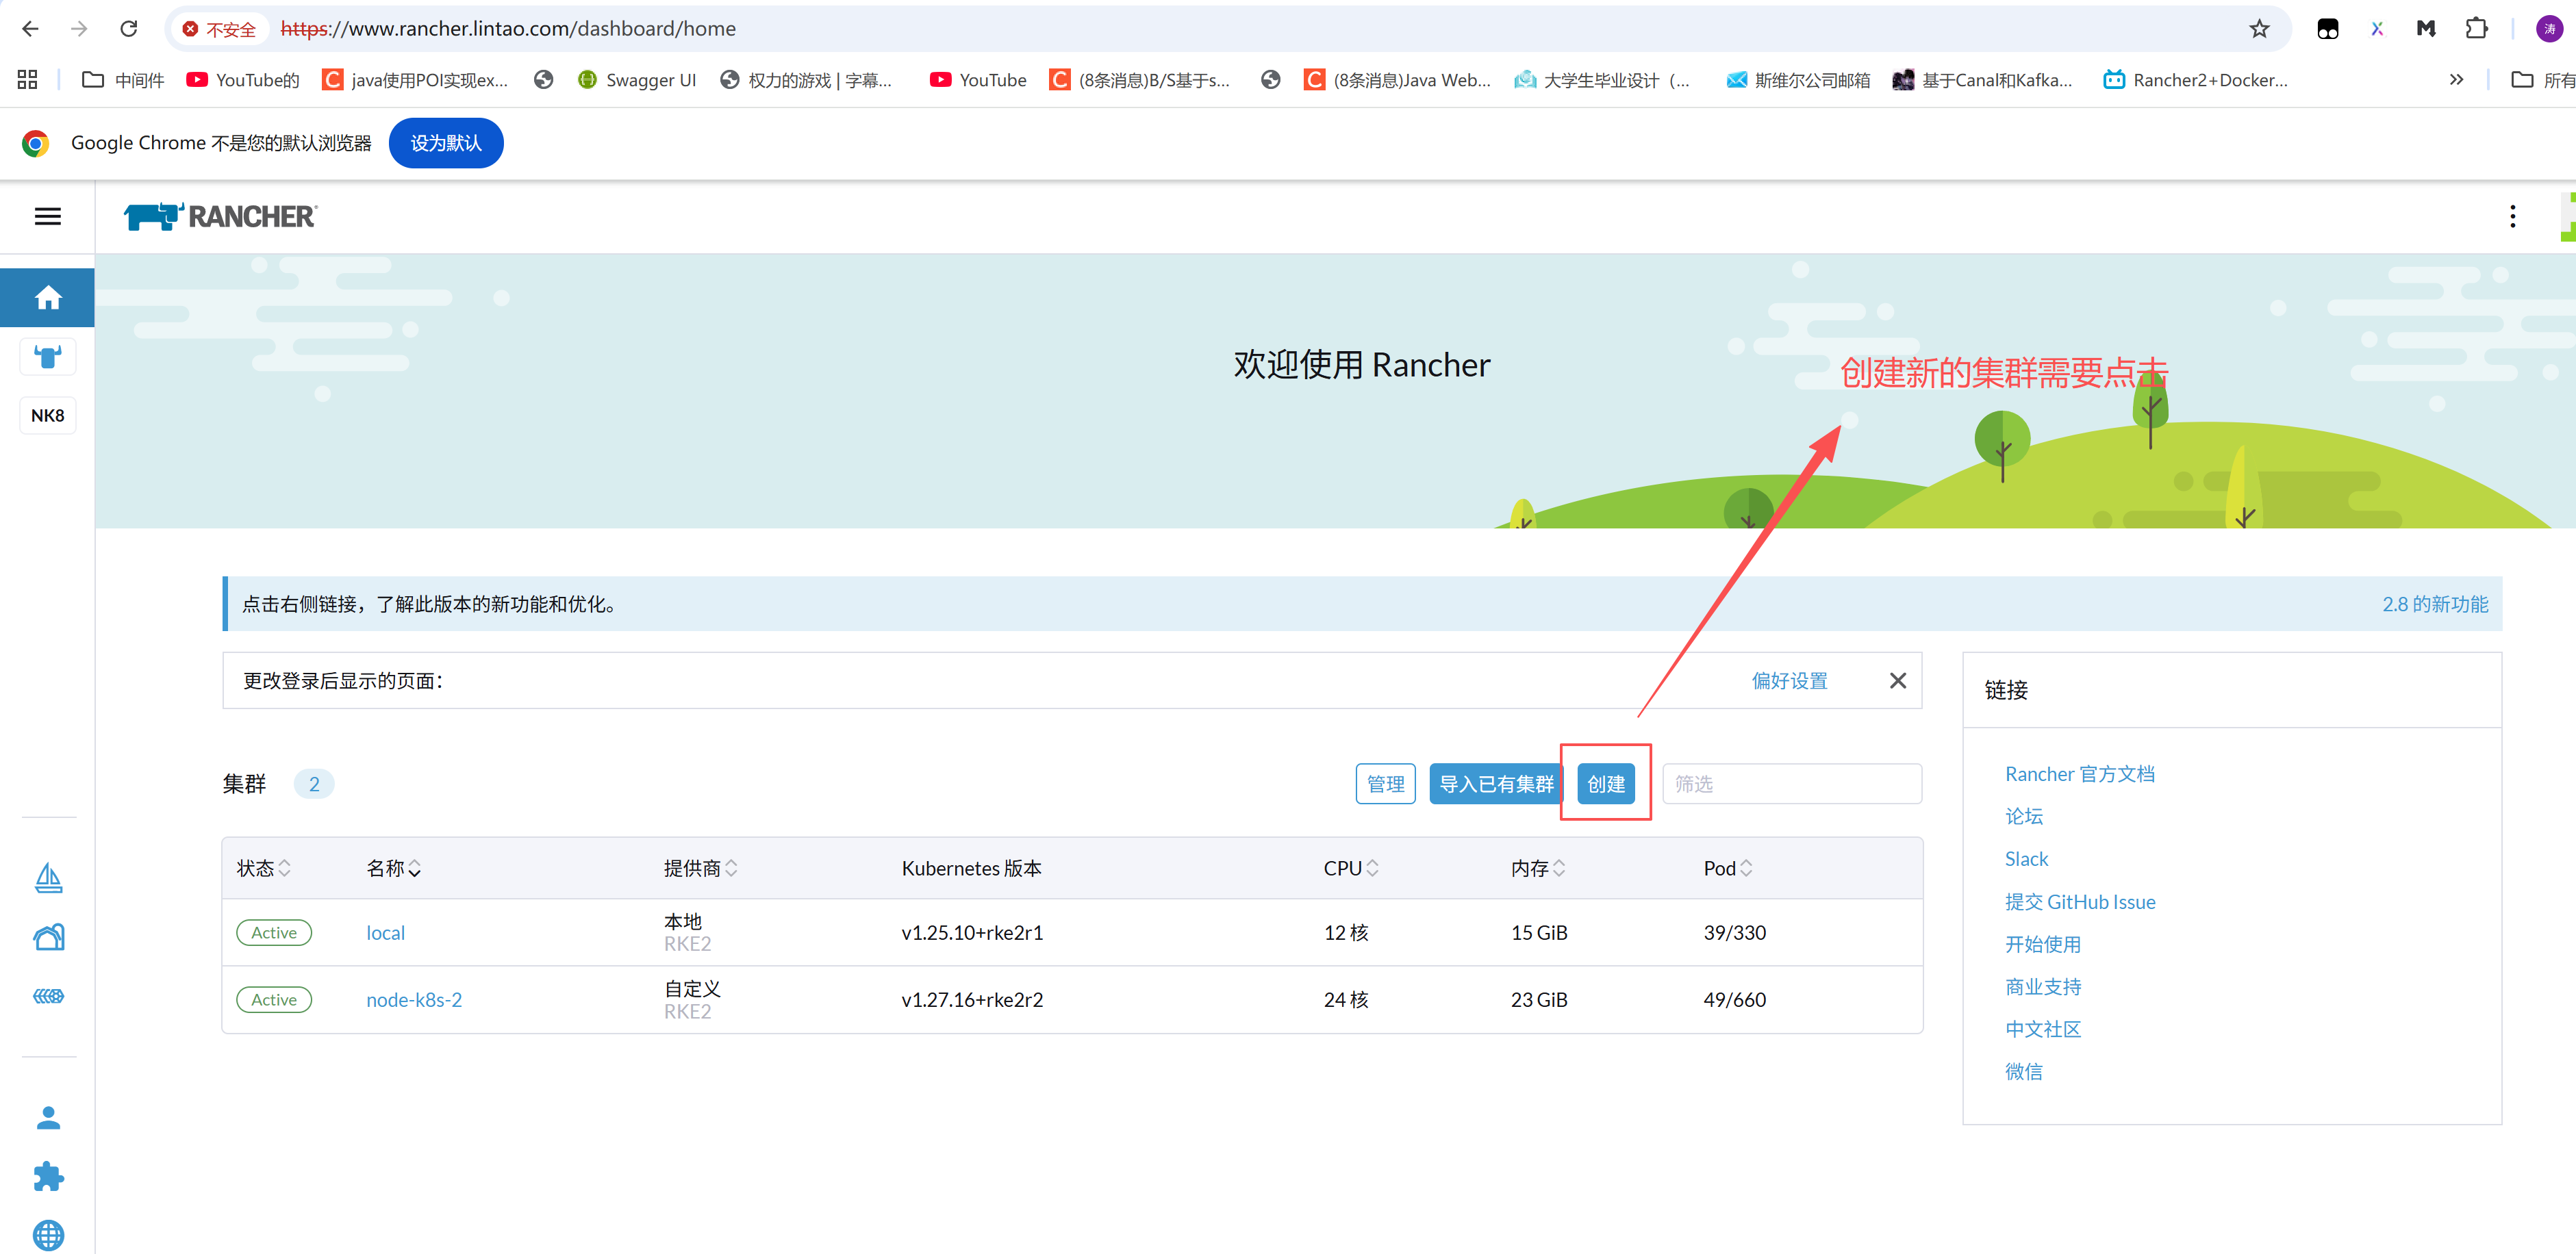This screenshot has width=2576, height=1254.
Task: Sort clusters by Pod column
Action: point(1728,868)
